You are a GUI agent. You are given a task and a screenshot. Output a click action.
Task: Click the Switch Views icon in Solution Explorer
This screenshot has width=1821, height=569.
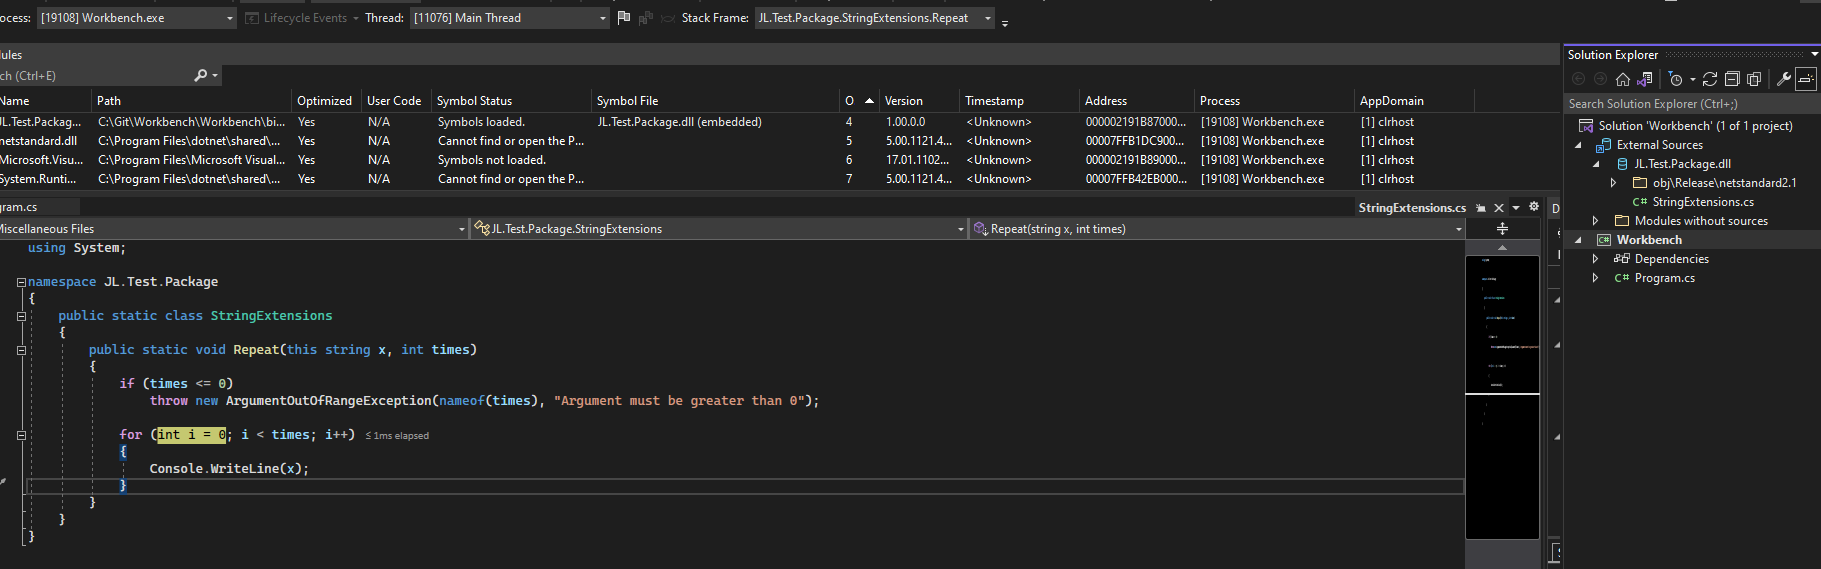pos(1645,79)
